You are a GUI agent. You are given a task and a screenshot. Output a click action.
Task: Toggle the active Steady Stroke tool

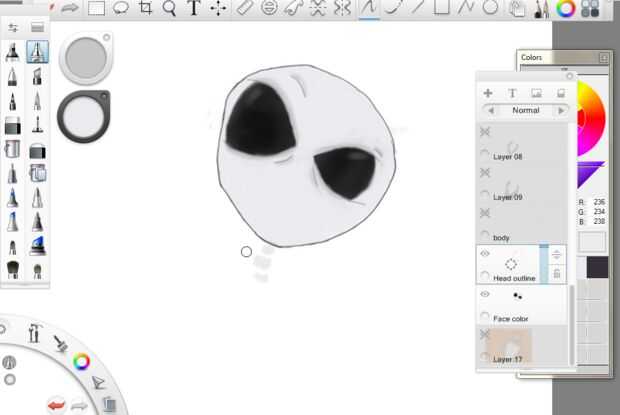(x=369, y=8)
